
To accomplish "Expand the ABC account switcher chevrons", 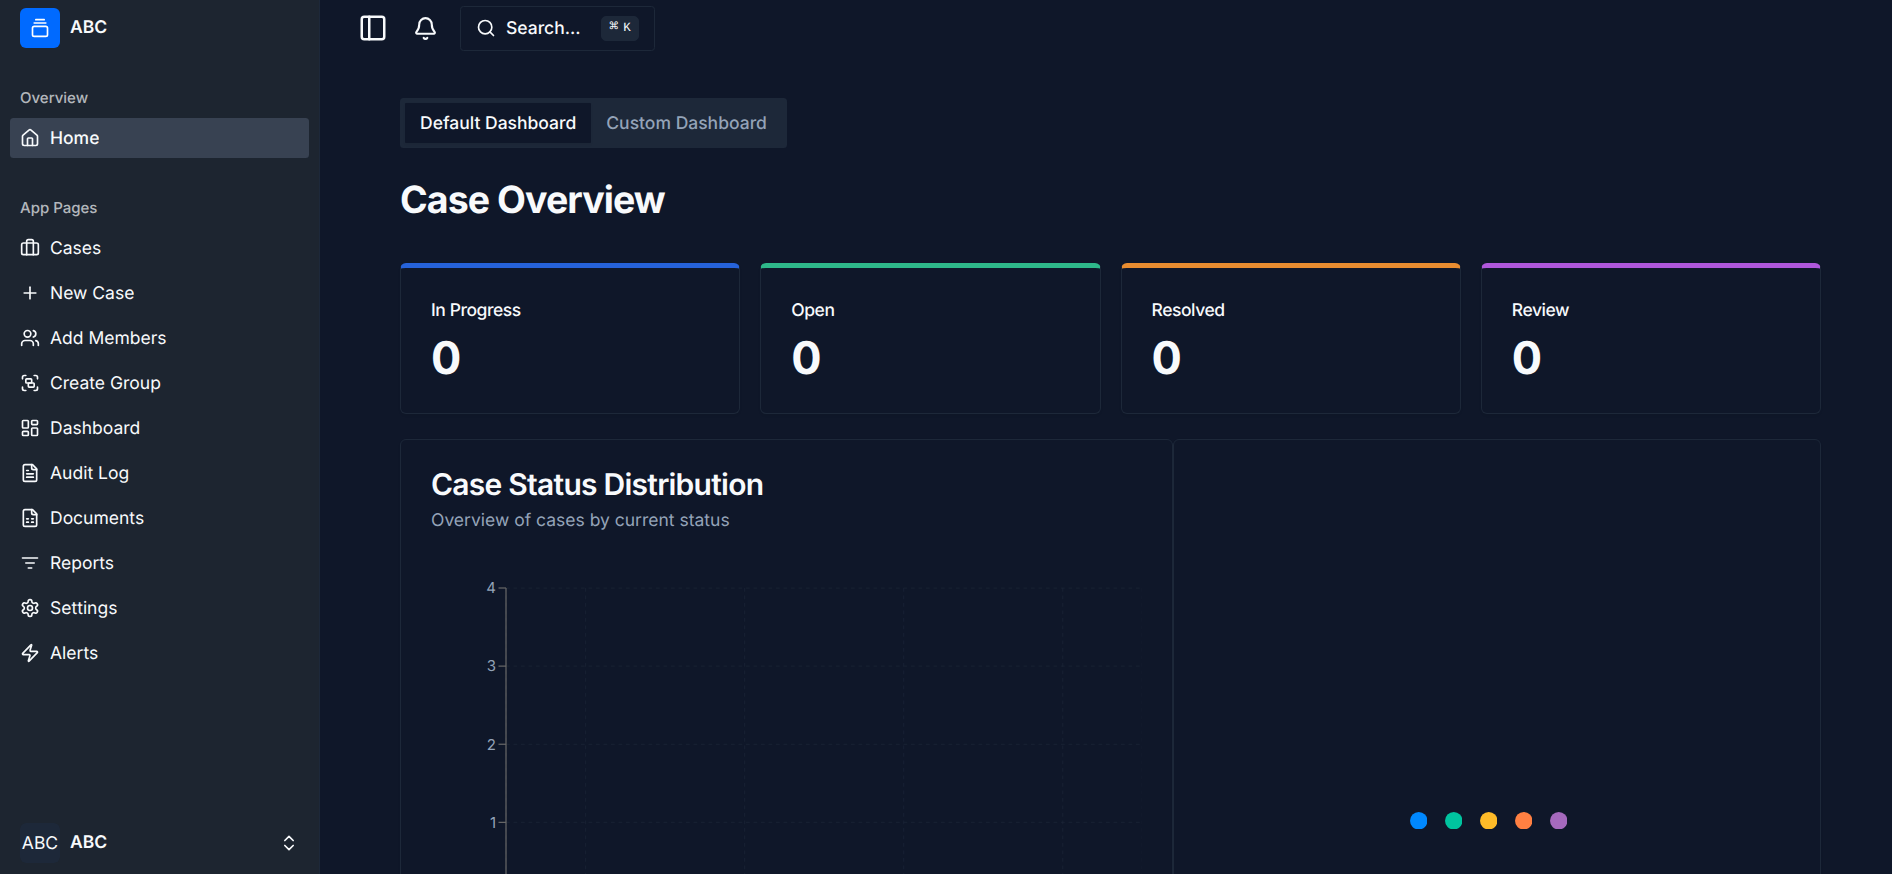I will pos(289,843).
